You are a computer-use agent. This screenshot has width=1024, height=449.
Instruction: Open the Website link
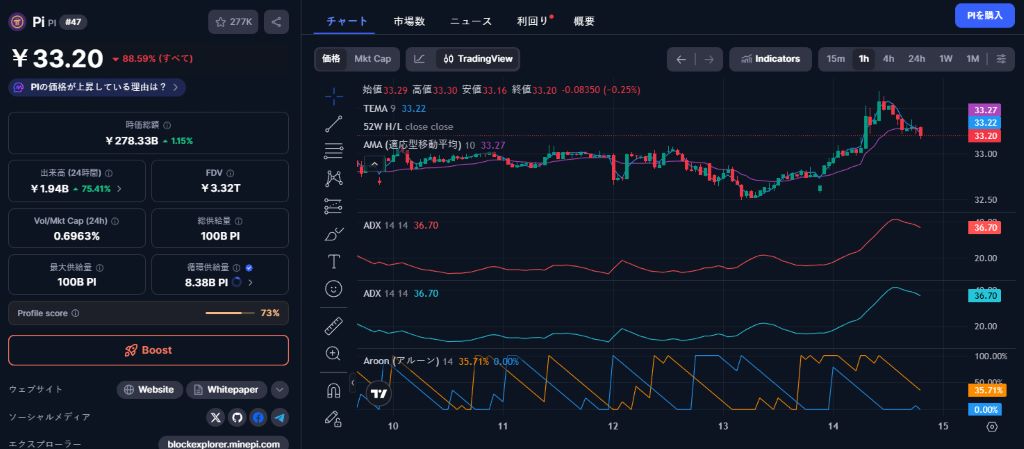(x=150, y=390)
